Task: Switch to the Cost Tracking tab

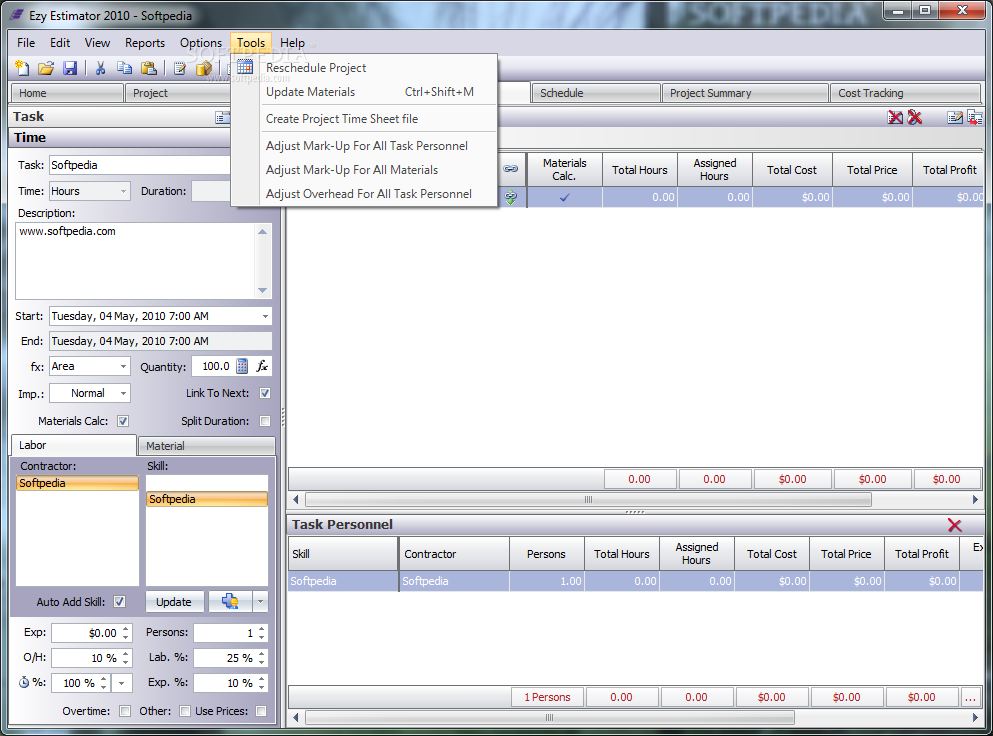Action: tap(905, 93)
